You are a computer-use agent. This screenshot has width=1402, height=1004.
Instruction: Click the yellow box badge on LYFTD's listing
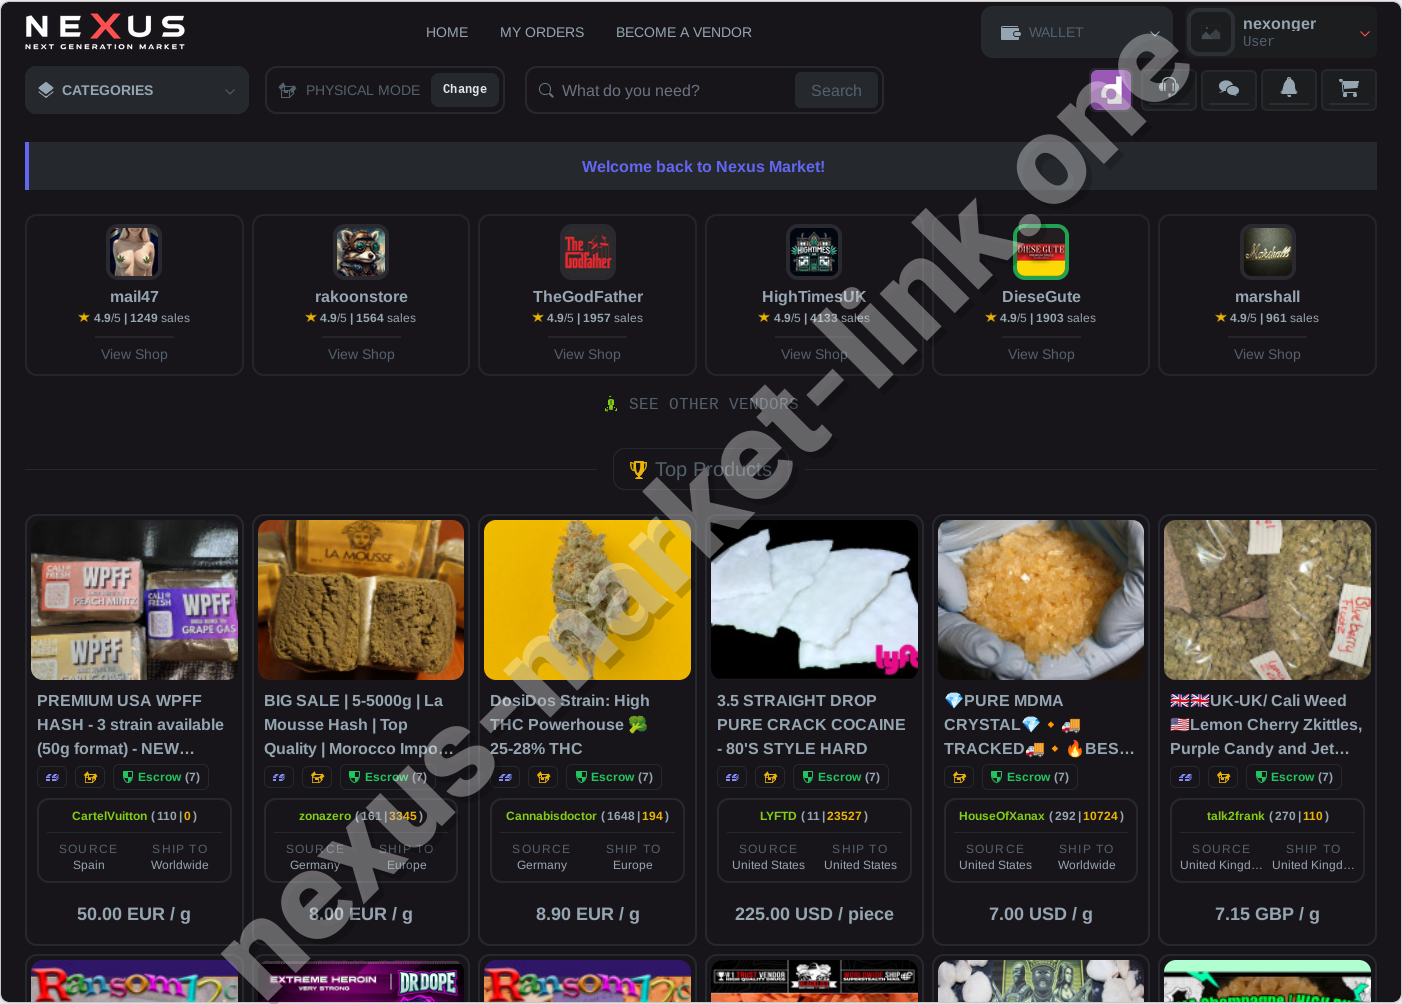point(770,777)
